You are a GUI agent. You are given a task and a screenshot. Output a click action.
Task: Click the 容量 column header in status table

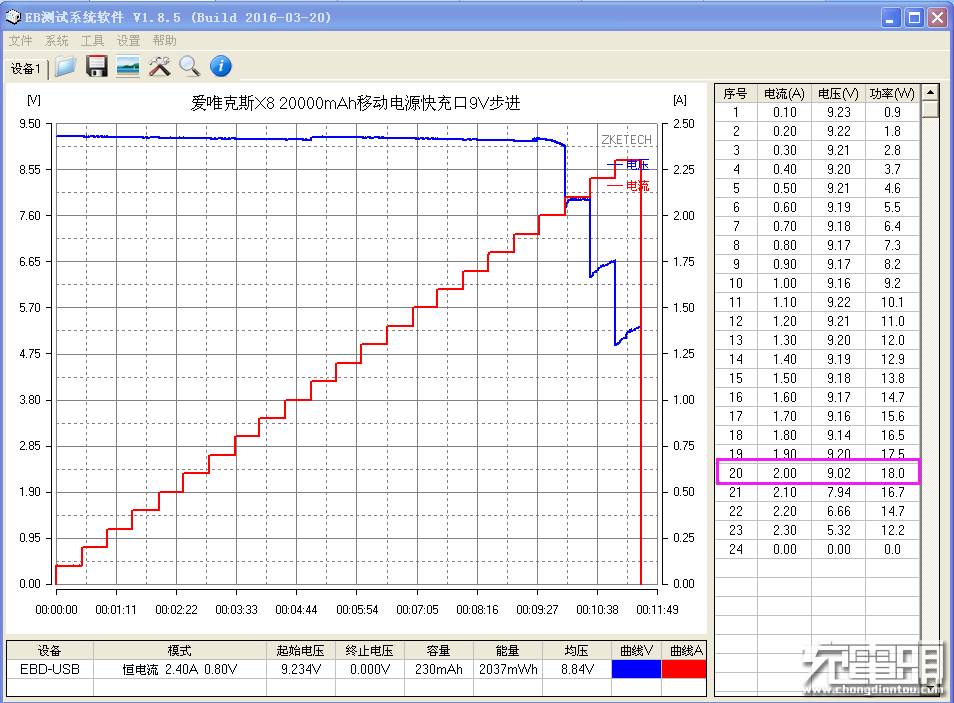point(438,651)
